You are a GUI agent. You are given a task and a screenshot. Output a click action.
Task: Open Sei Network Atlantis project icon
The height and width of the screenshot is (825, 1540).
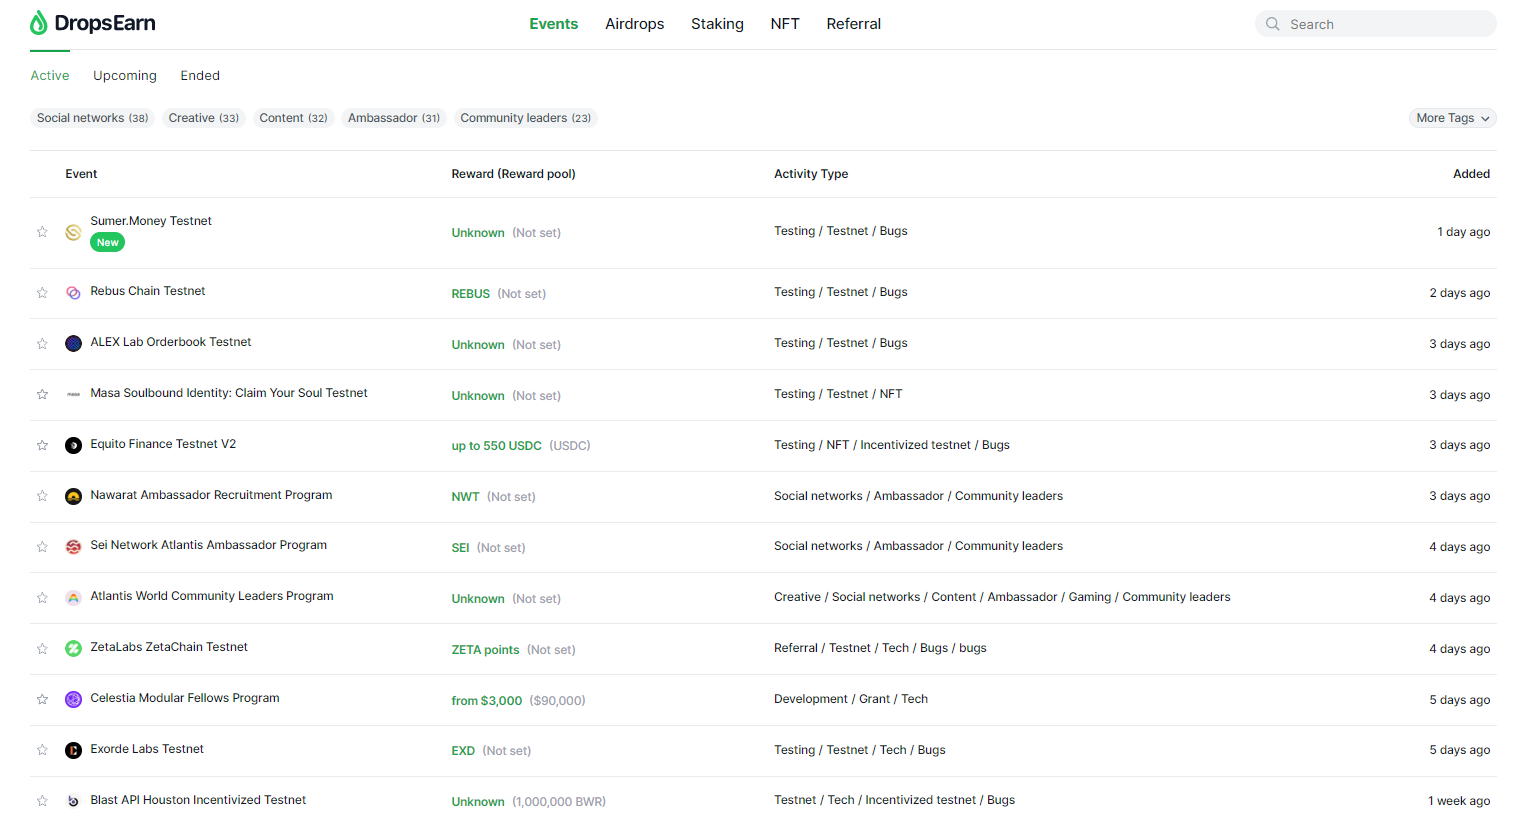tap(73, 547)
